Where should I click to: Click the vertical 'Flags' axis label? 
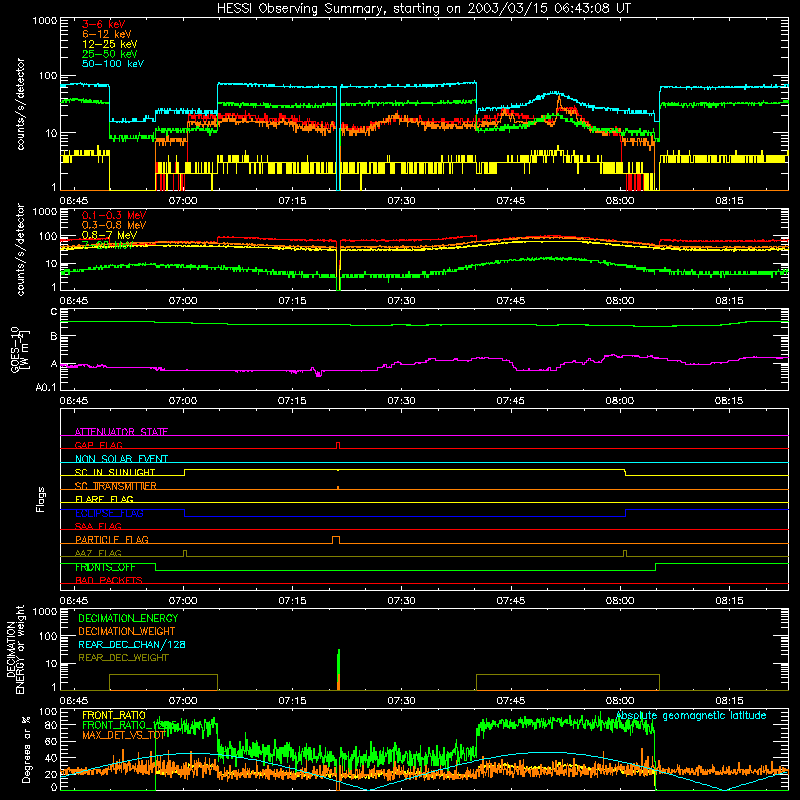[40, 499]
